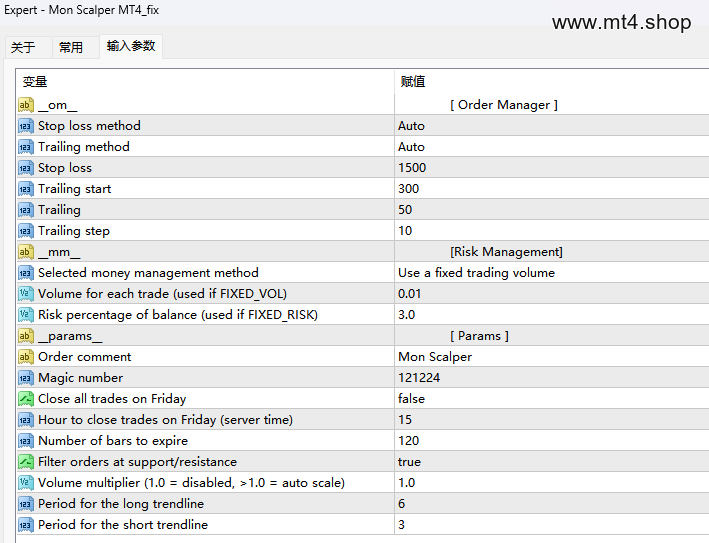The width and height of the screenshot is (709, 543).
Task: Edit the Order comment value Mon Scalper
Action: pos(552,357)
